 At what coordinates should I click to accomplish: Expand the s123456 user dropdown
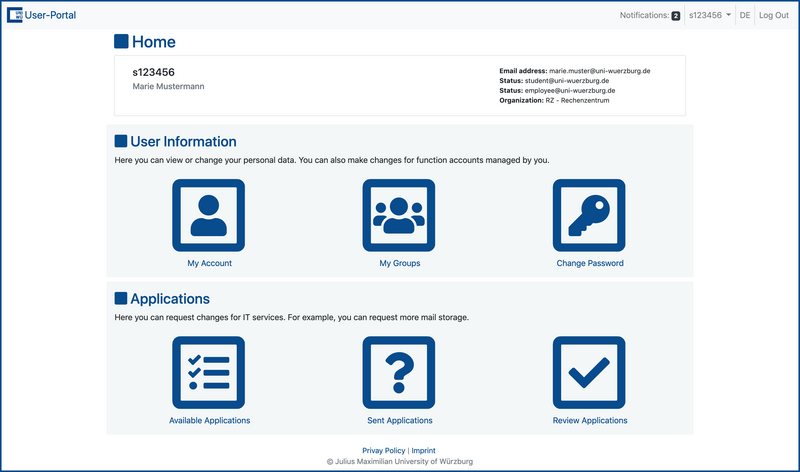(709, 16)
